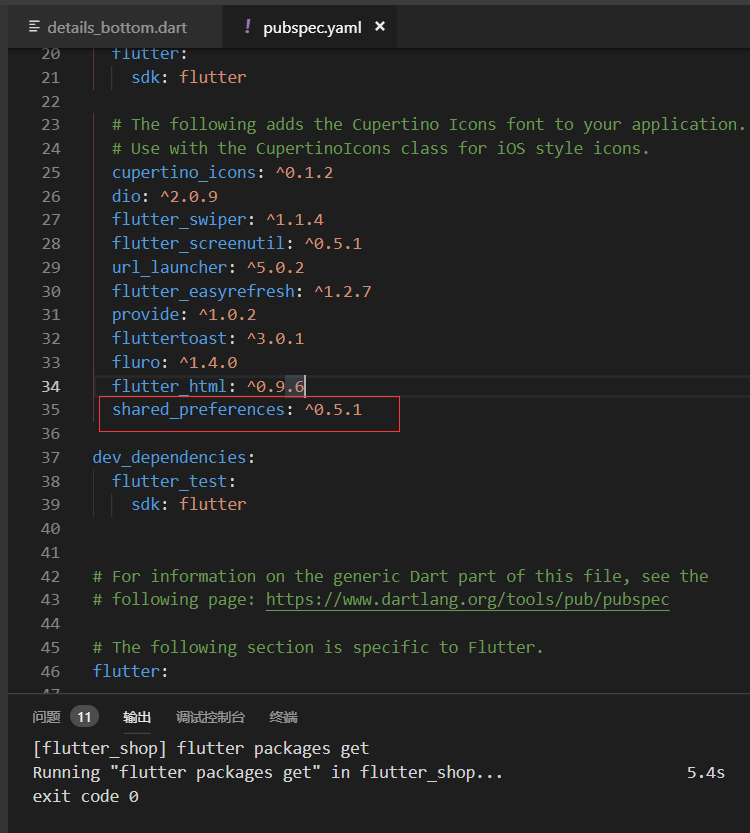Click the flutter_html dependency key

(169, 386)
